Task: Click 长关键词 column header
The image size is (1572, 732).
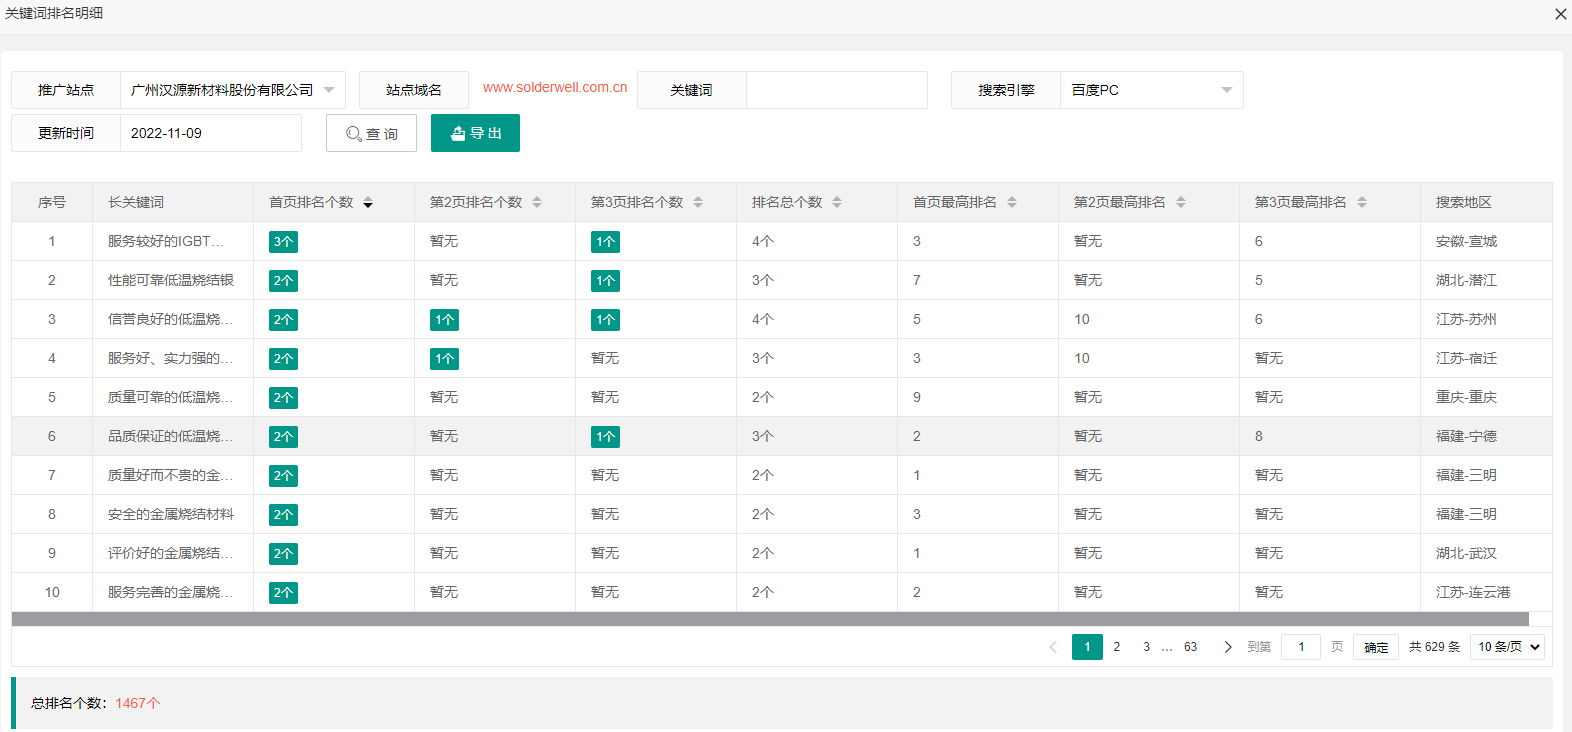Action: pyautogui.click(x=136, y=202)
